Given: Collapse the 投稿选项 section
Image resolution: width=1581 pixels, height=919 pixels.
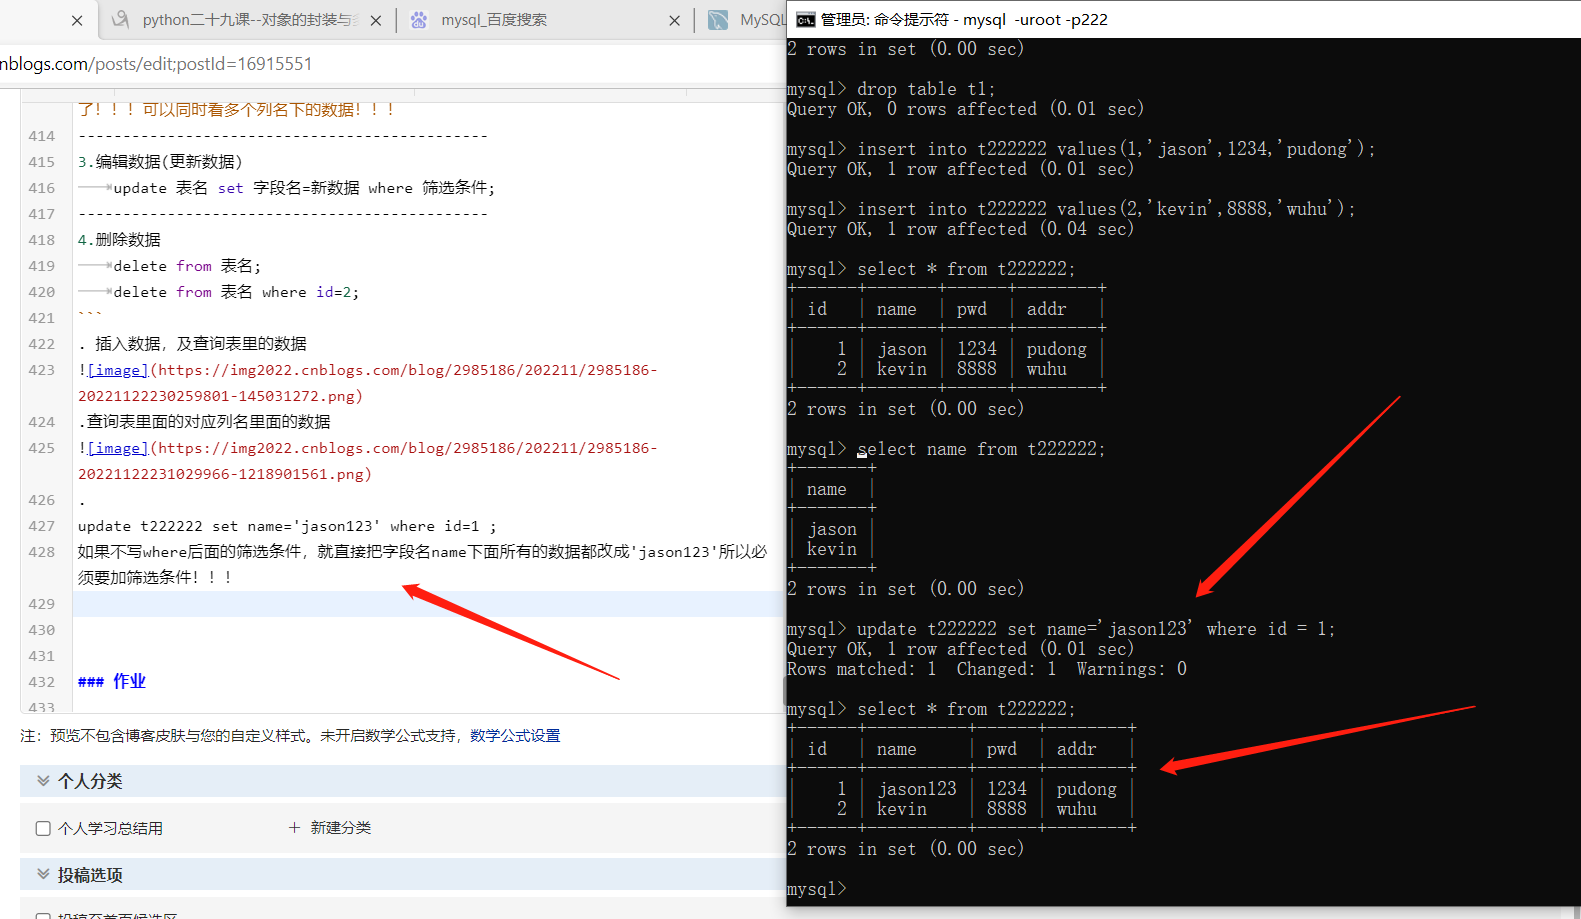Looking at the screenshot, I should coord(43,874).
